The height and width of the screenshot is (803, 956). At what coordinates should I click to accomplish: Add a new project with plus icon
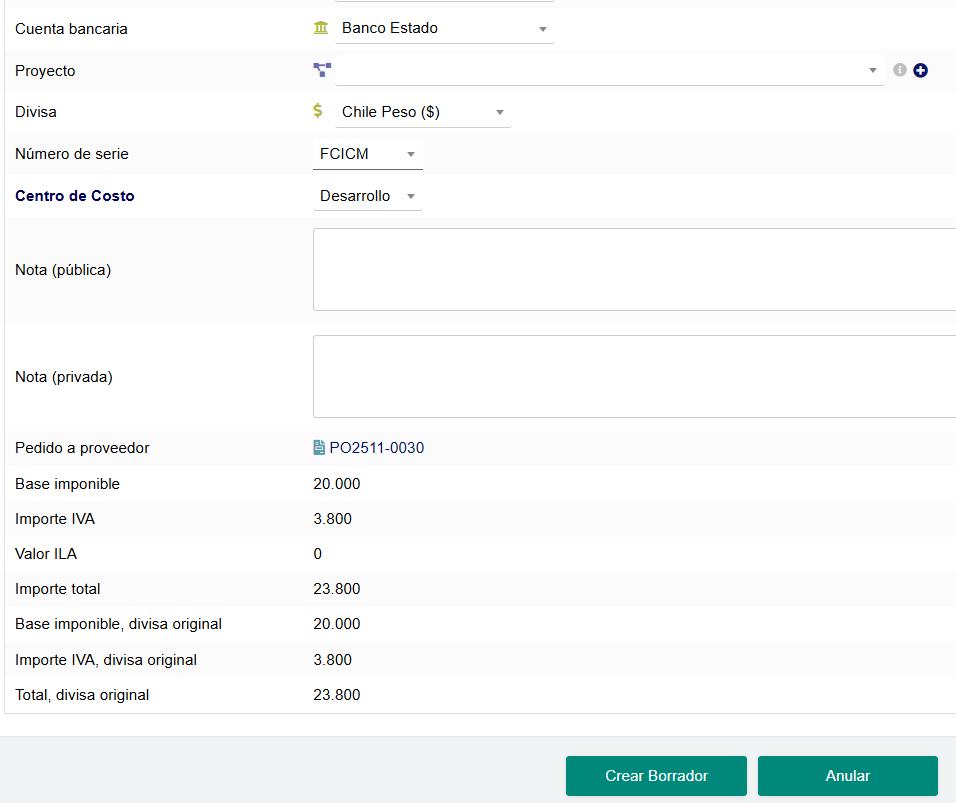pyautogui.click(x=921, y=70)
